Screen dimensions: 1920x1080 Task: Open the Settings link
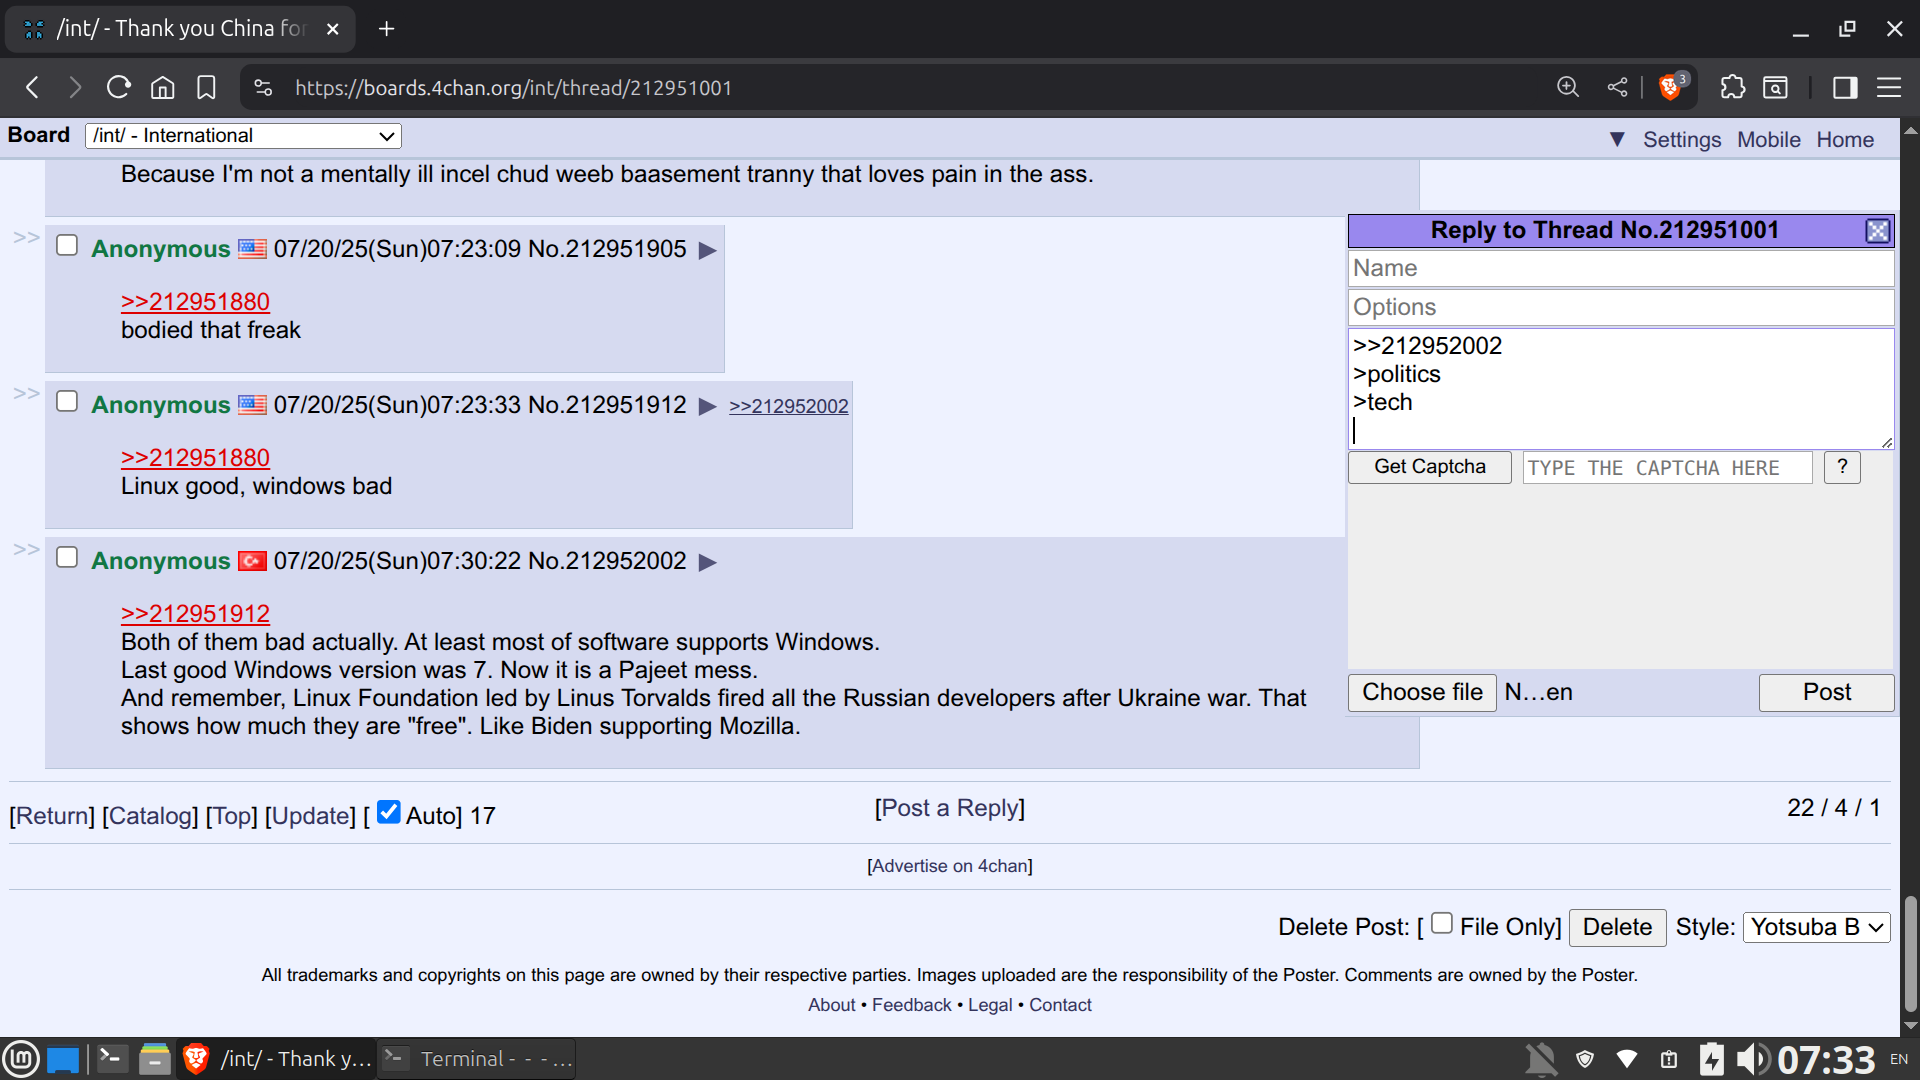1682,140
